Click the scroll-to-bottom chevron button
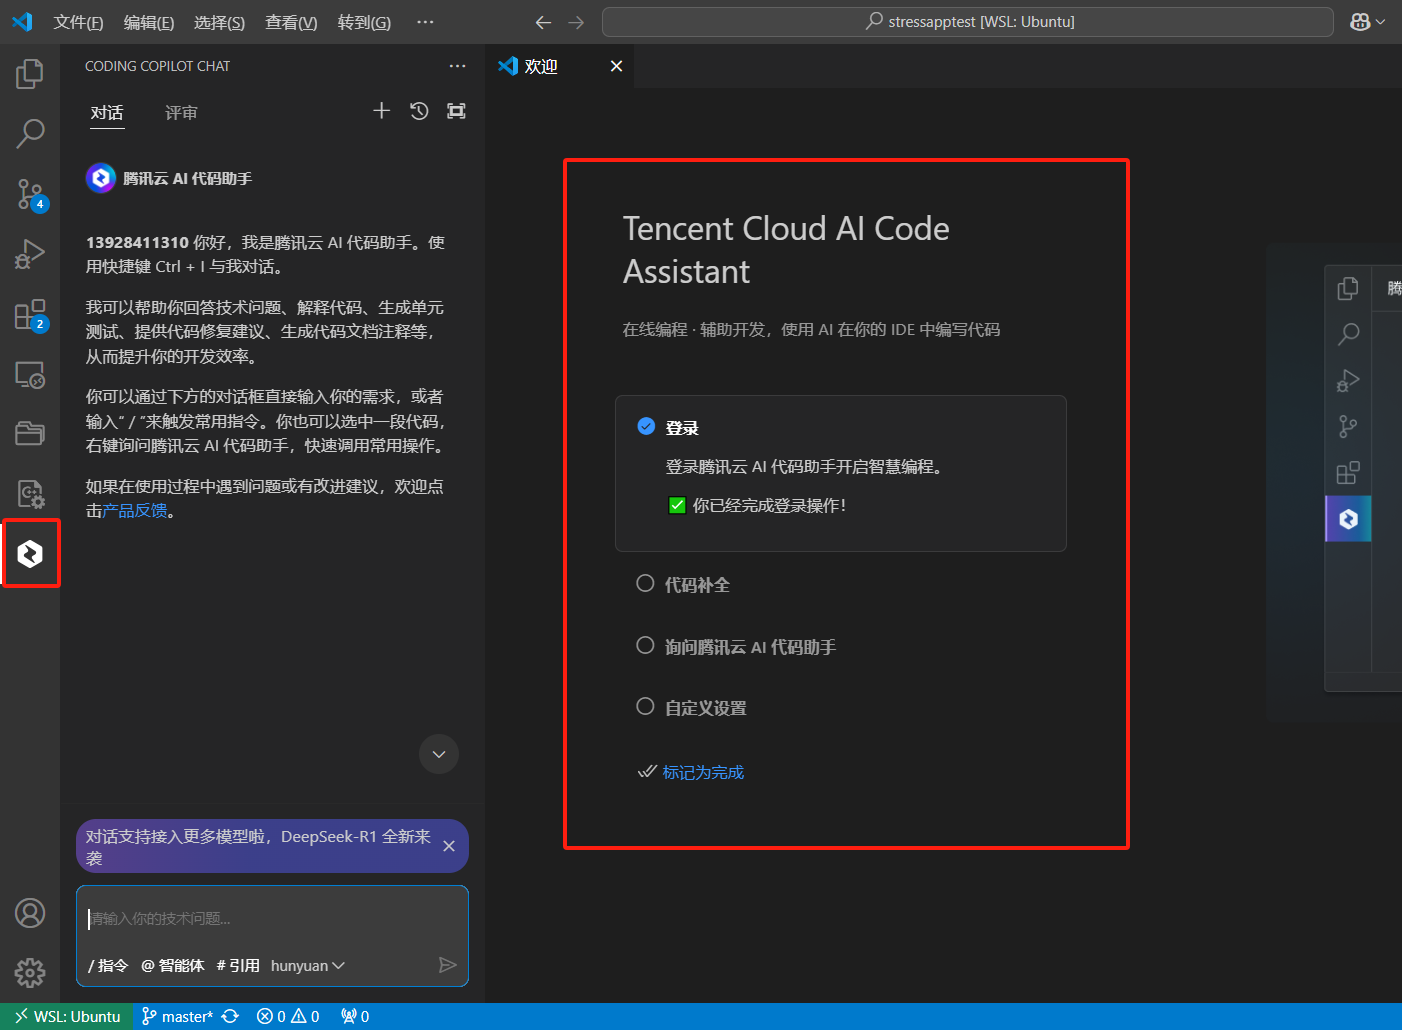Image resolution: width=1402 pixels, height=1030 pixels. [439, 754]
